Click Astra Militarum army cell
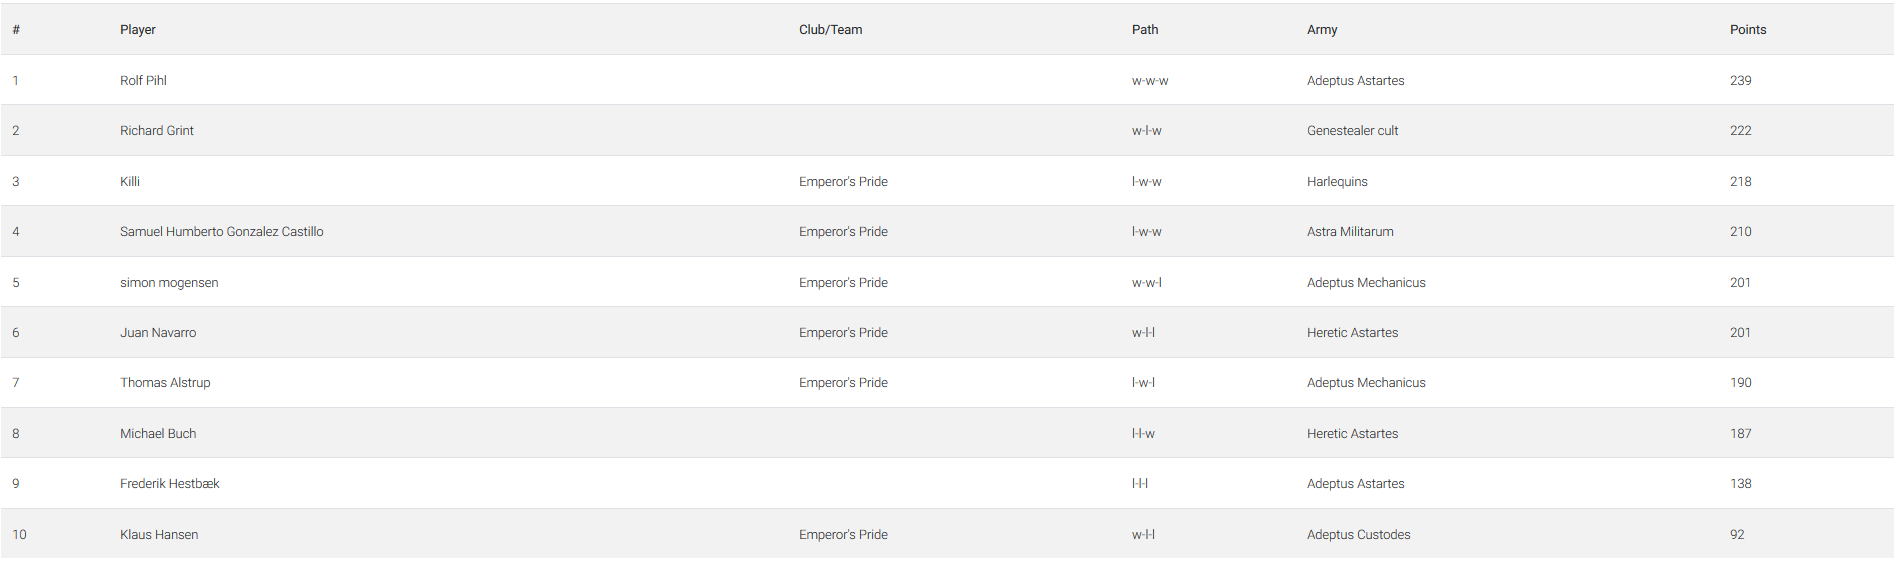The height and width of the screenshot is (564, 1894). 1350,232
